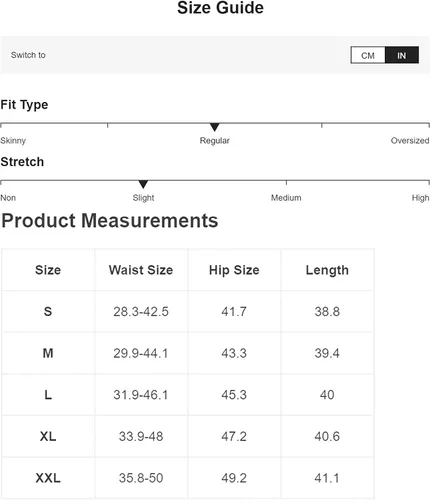Select the XXL size row label
Image resolution: width=430 pixels, height=500 pixels.
pyautogui.click(x=48, y=478)
